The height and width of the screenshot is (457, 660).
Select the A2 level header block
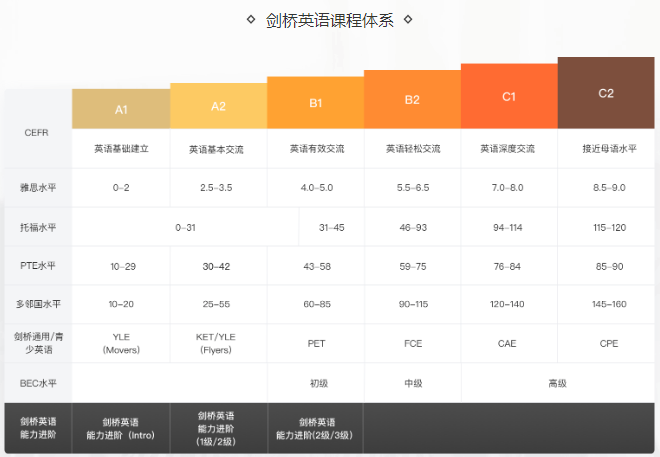[x=218, y=105]
